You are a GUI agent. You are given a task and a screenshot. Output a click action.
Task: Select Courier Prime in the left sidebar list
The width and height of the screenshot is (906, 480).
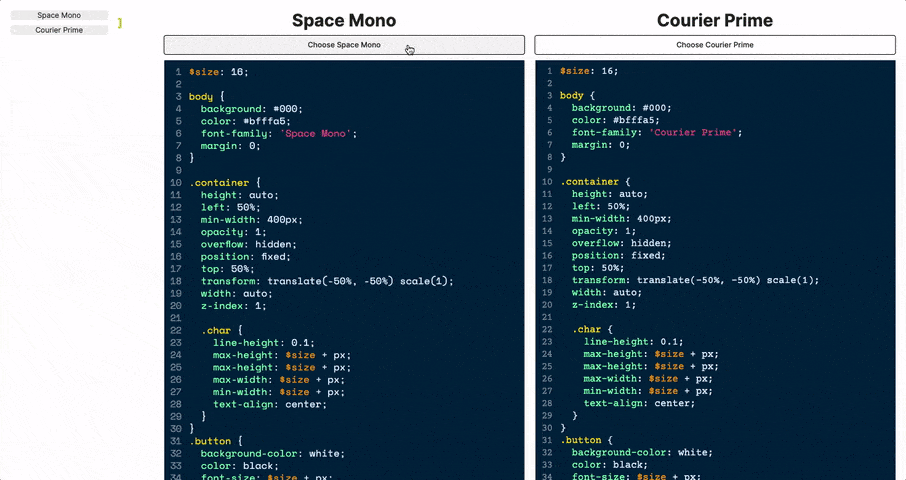point(59,30)
